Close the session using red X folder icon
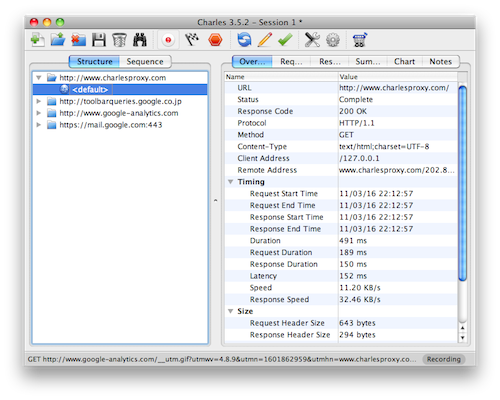 [78, 40]
